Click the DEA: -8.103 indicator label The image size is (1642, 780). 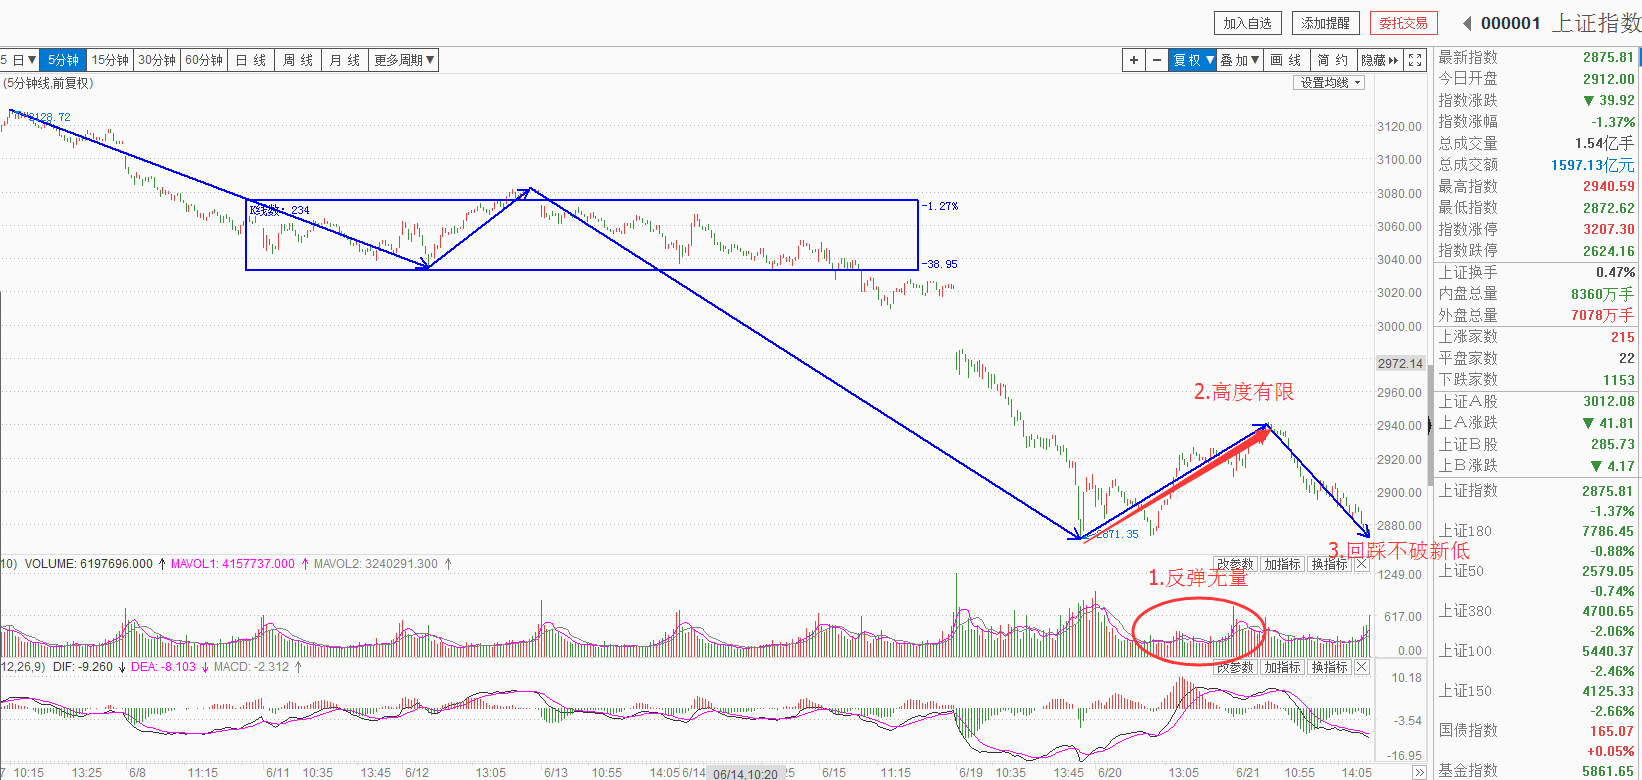163,667
